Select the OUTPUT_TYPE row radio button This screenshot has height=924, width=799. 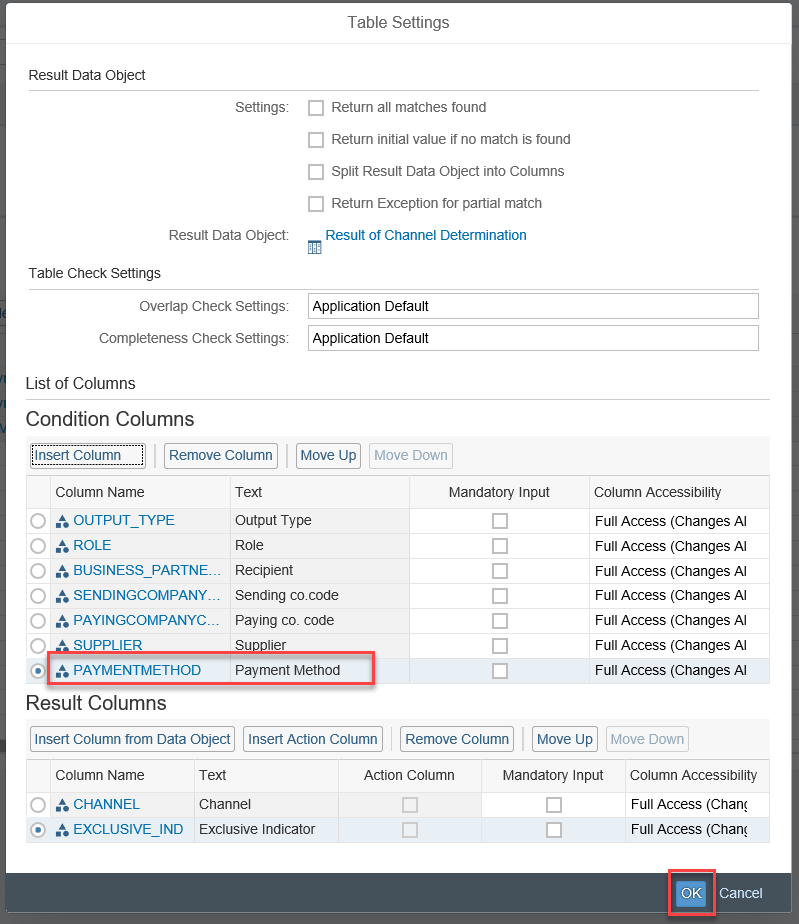pyautogui.click(x=38, y=521)
